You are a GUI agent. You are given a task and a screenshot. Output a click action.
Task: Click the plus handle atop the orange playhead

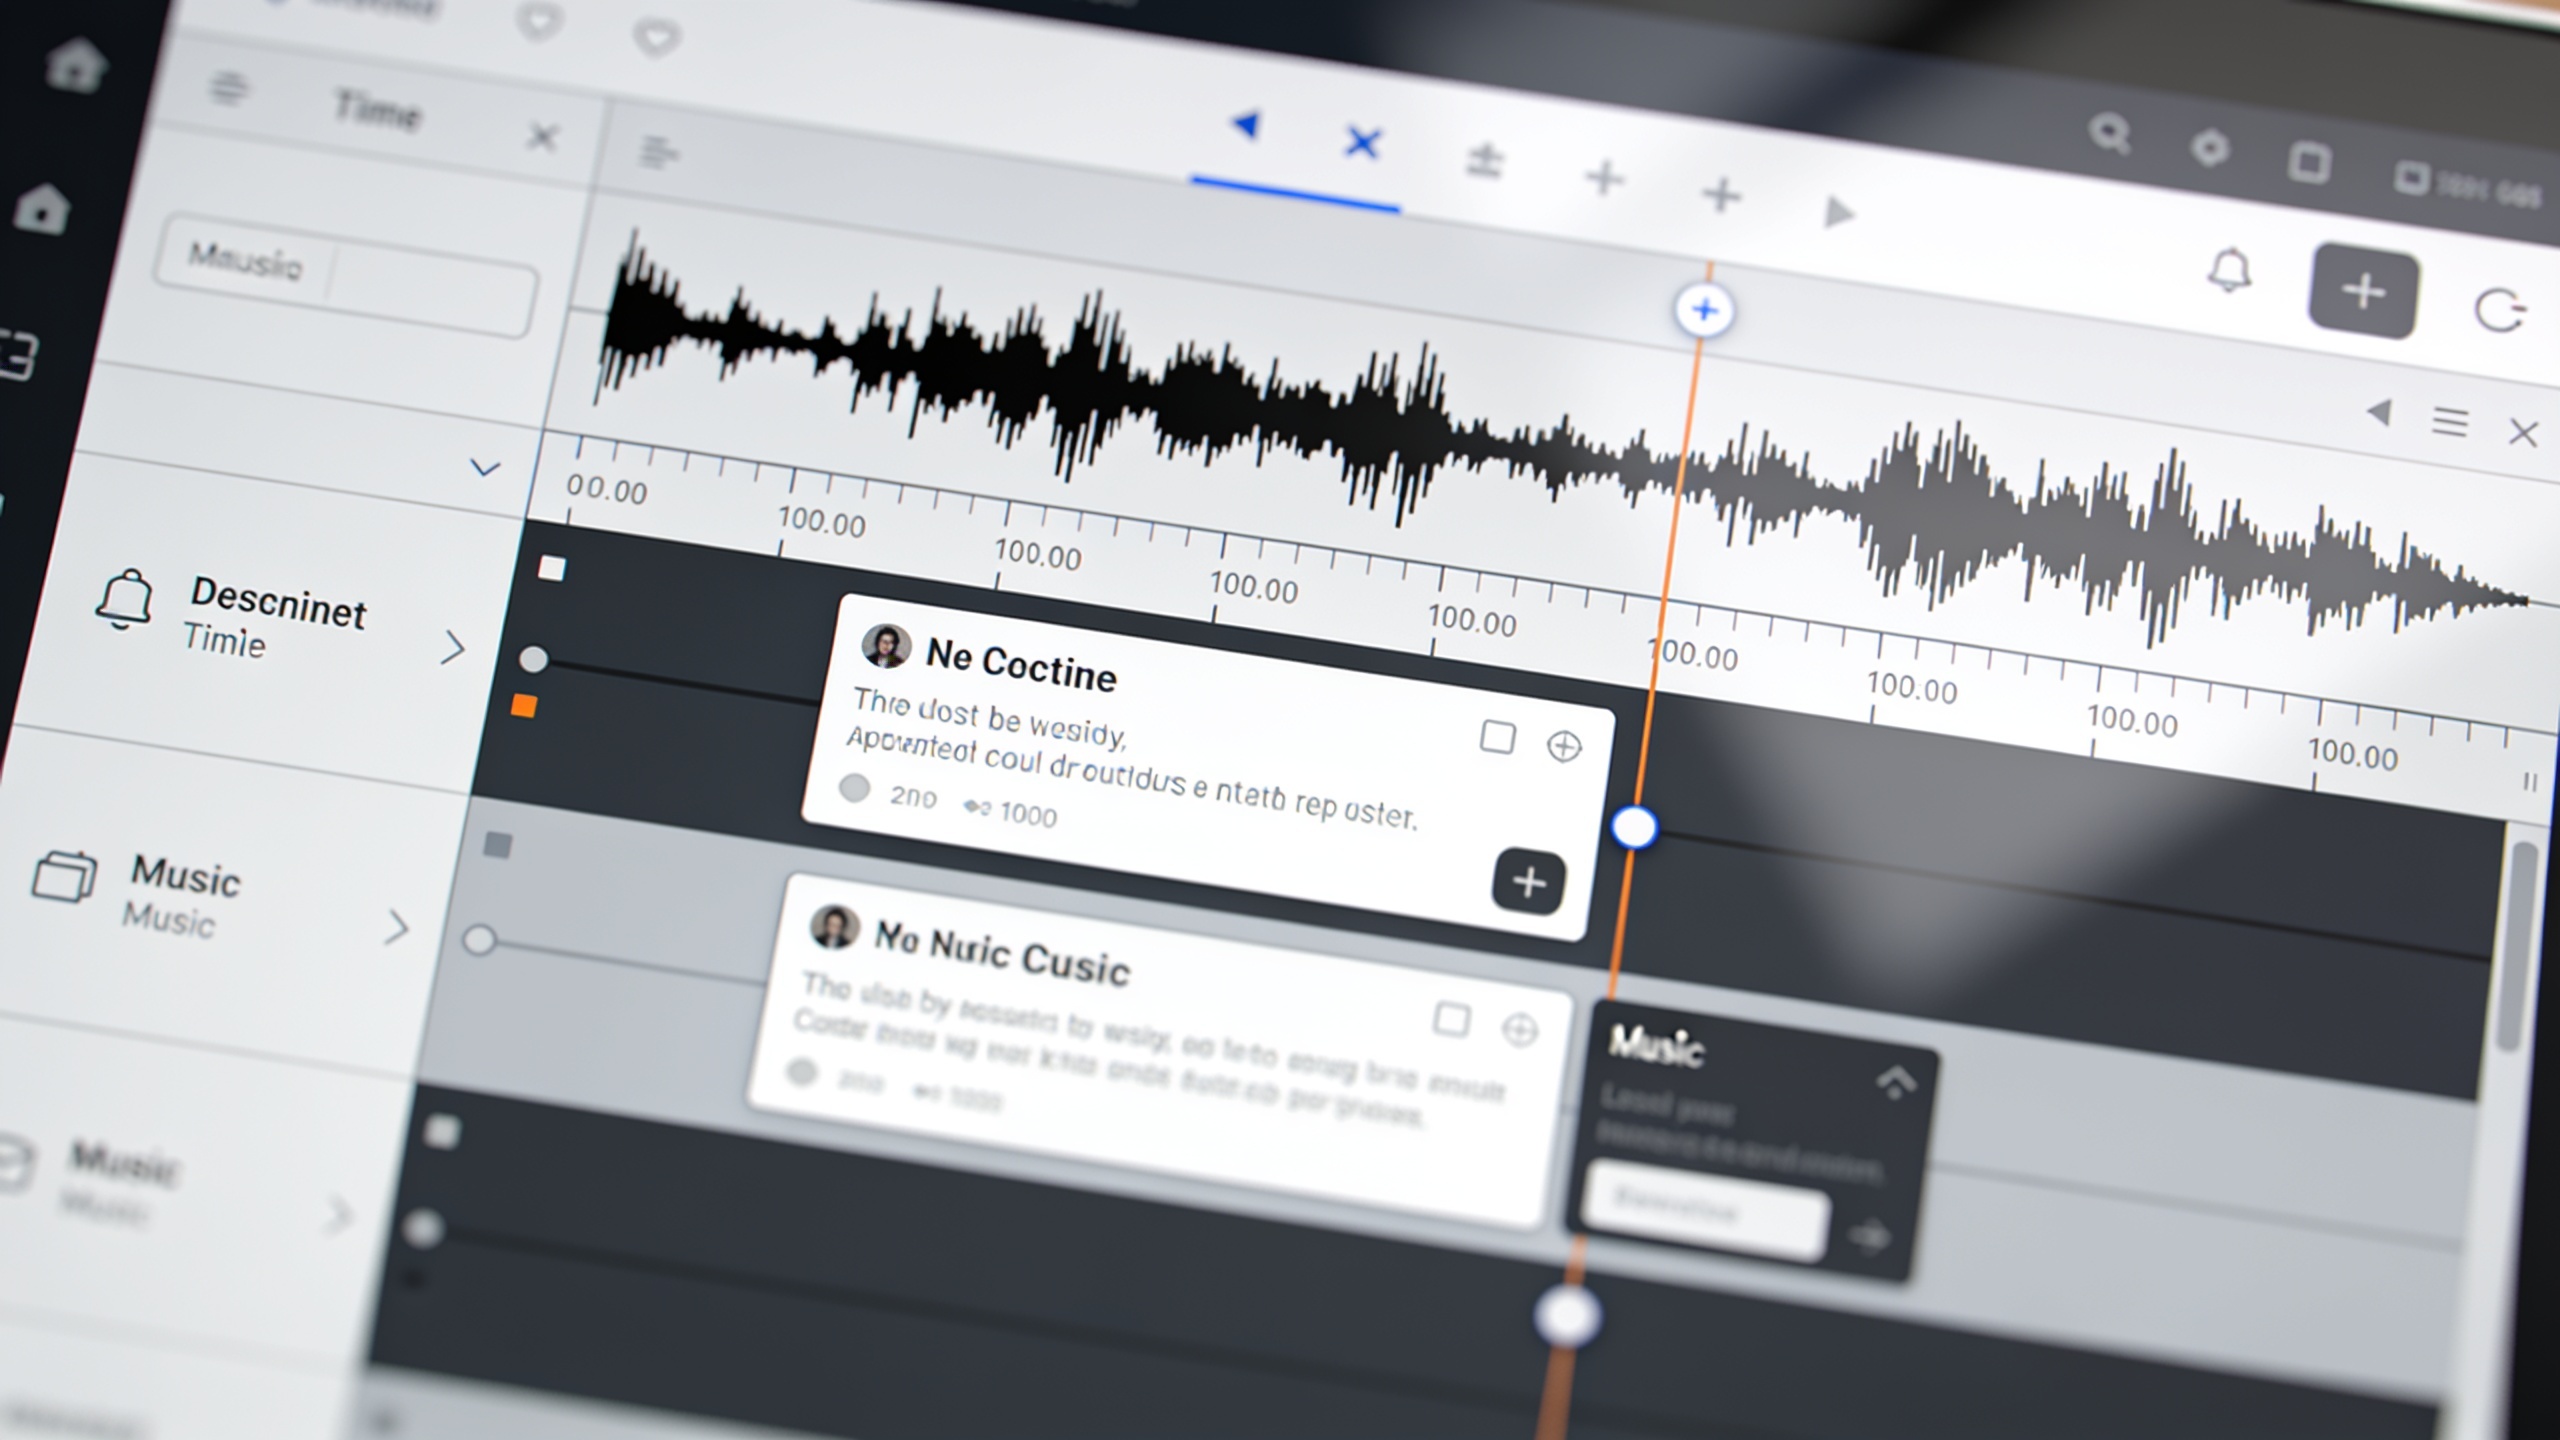tap(1705, 311)
